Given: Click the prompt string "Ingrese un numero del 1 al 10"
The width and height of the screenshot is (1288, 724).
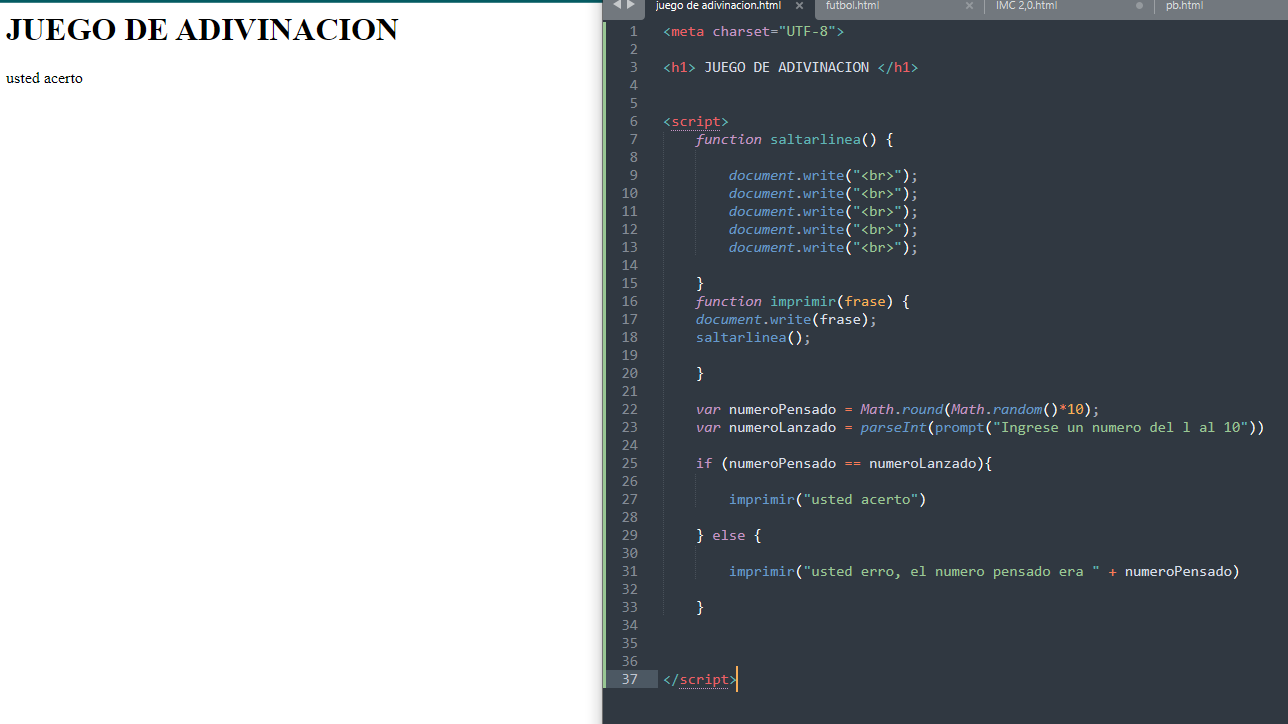Looking at the screenshot, I should (x=1120, y=427).
